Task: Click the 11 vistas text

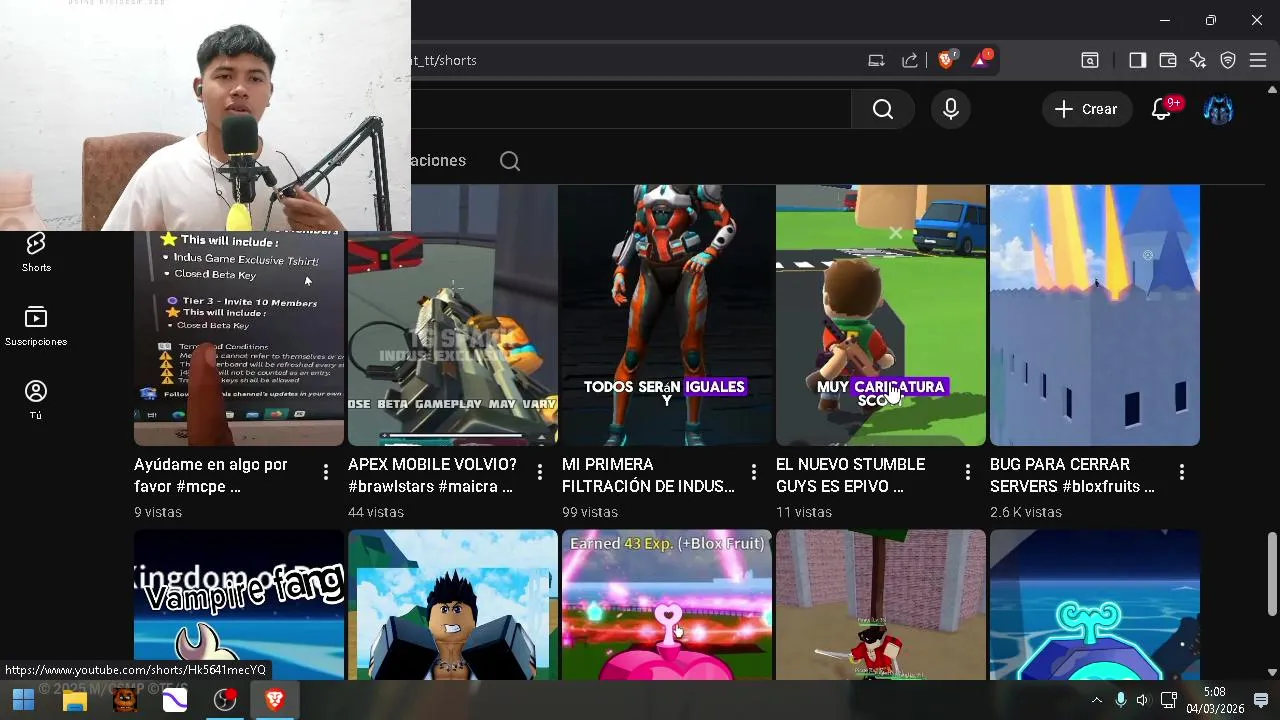Action: (x=804, y=512)
